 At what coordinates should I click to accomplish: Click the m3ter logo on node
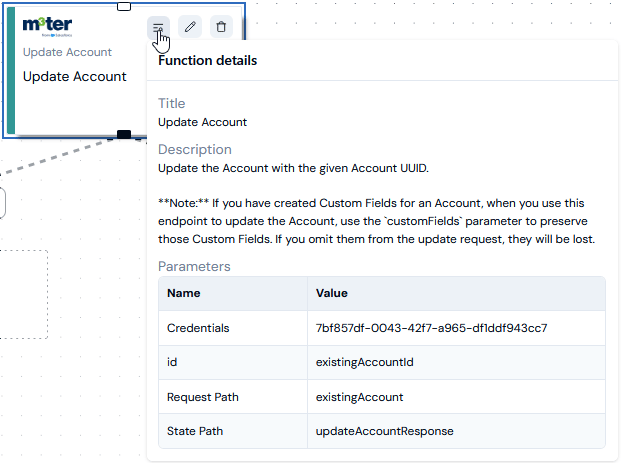click(48, 27)
